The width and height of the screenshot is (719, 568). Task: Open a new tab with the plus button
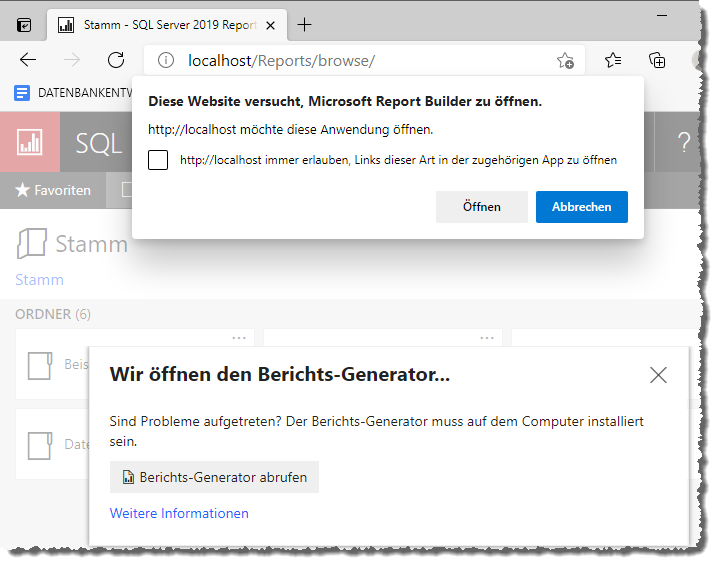click(x=304, y=25)
